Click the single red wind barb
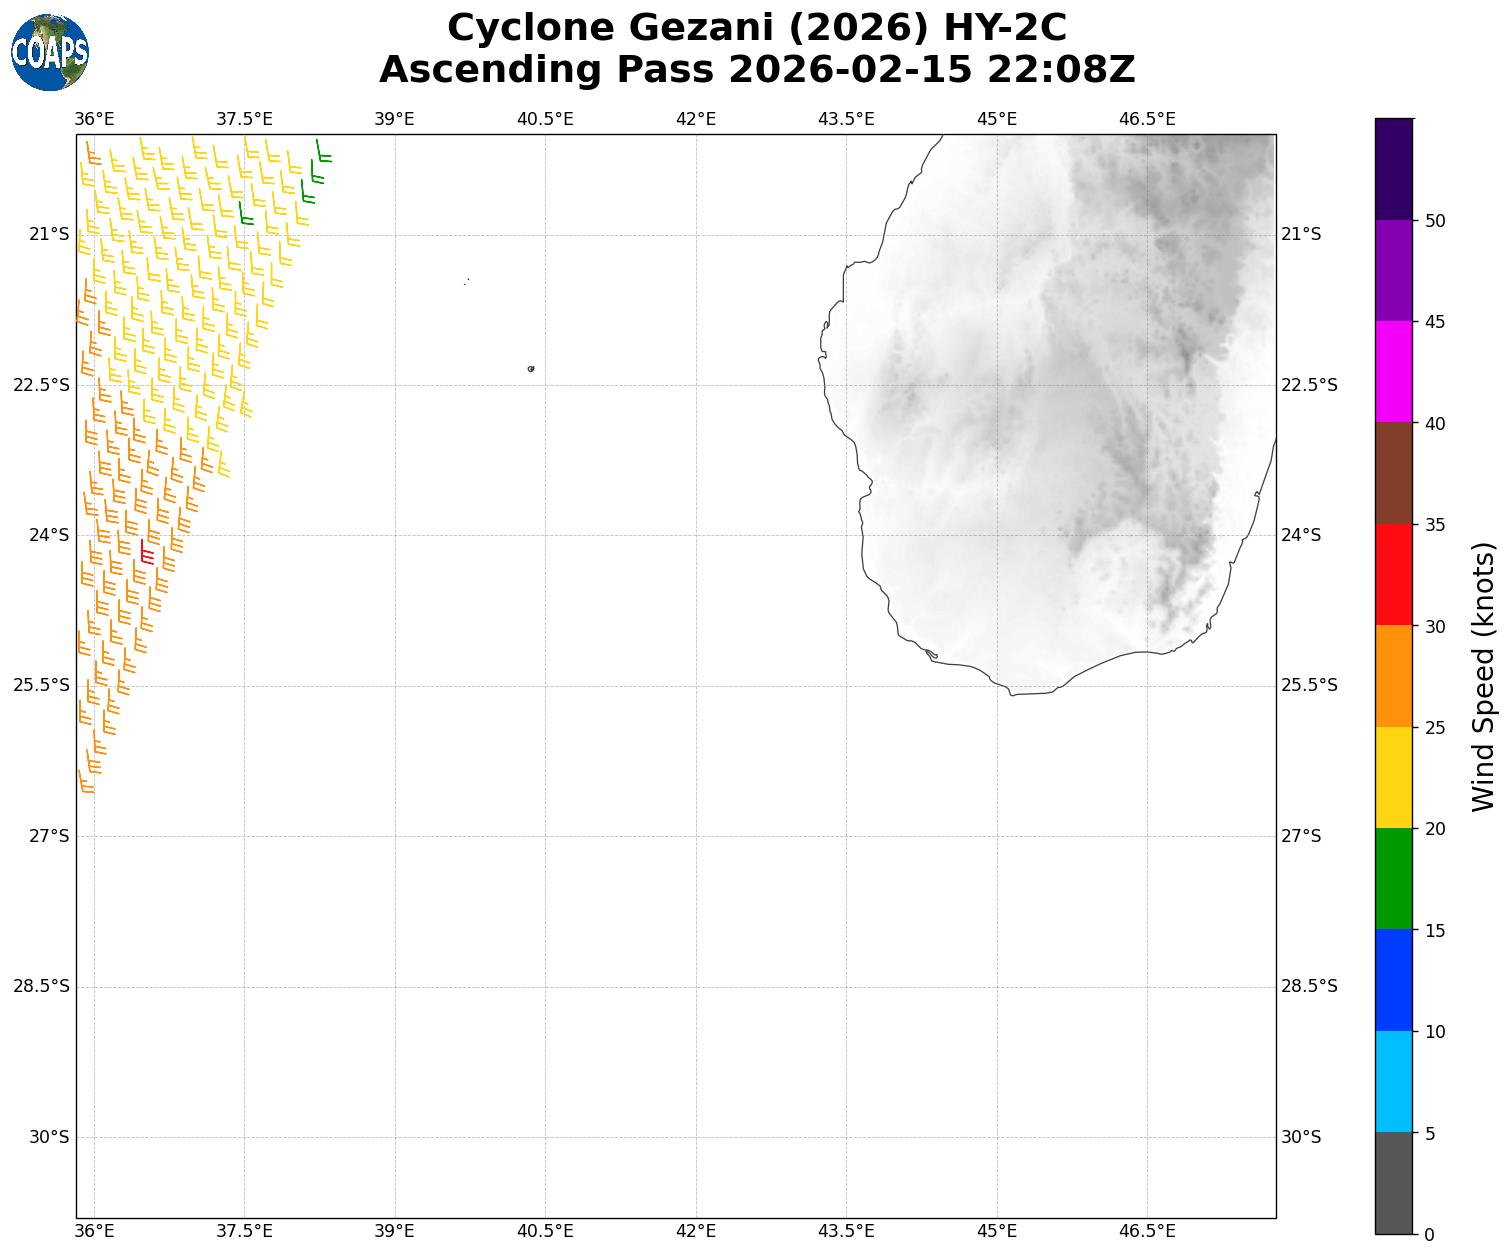 click(x=146, y=553)
